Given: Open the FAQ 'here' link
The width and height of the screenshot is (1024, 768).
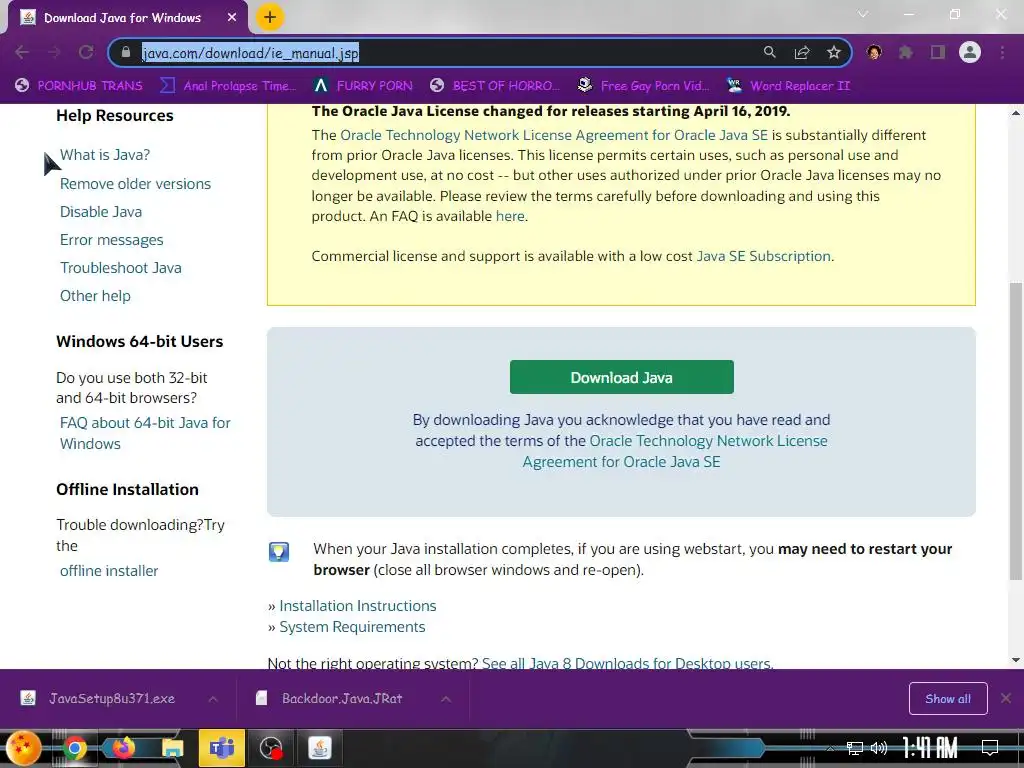Looking at the screenshot, I should pos(510,216).
